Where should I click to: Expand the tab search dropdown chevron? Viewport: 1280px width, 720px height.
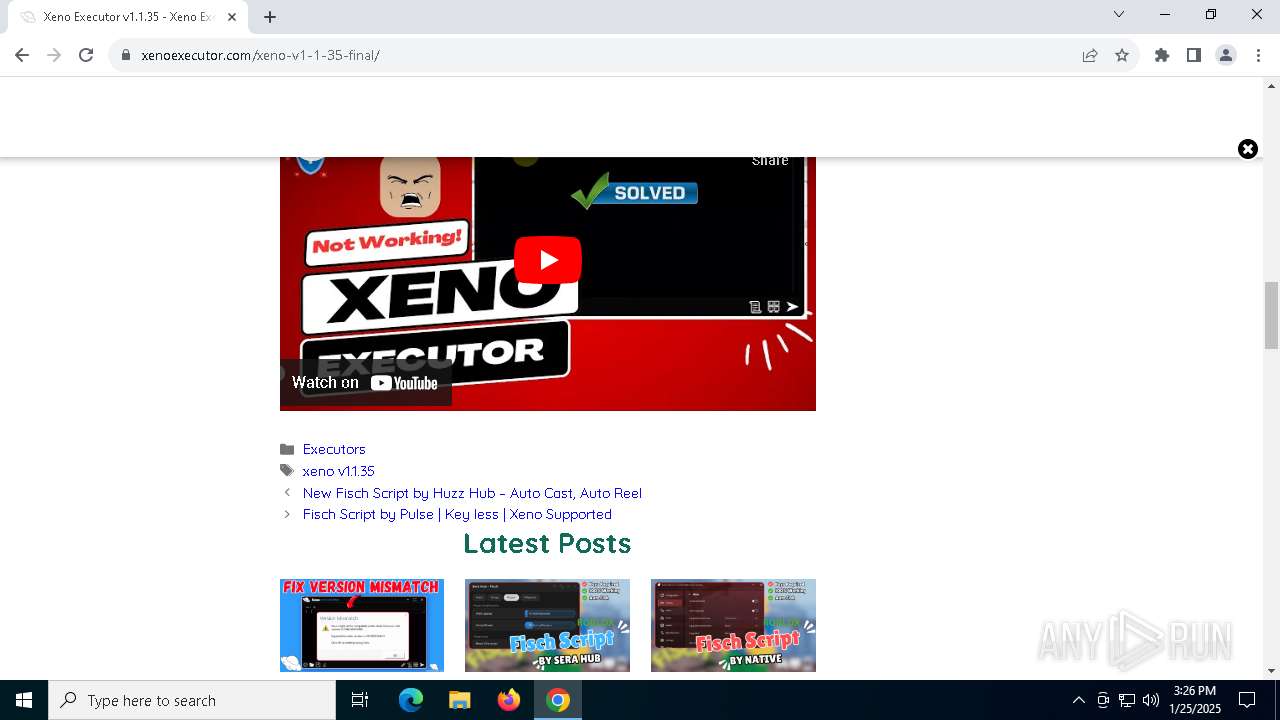pos(1119,14)
